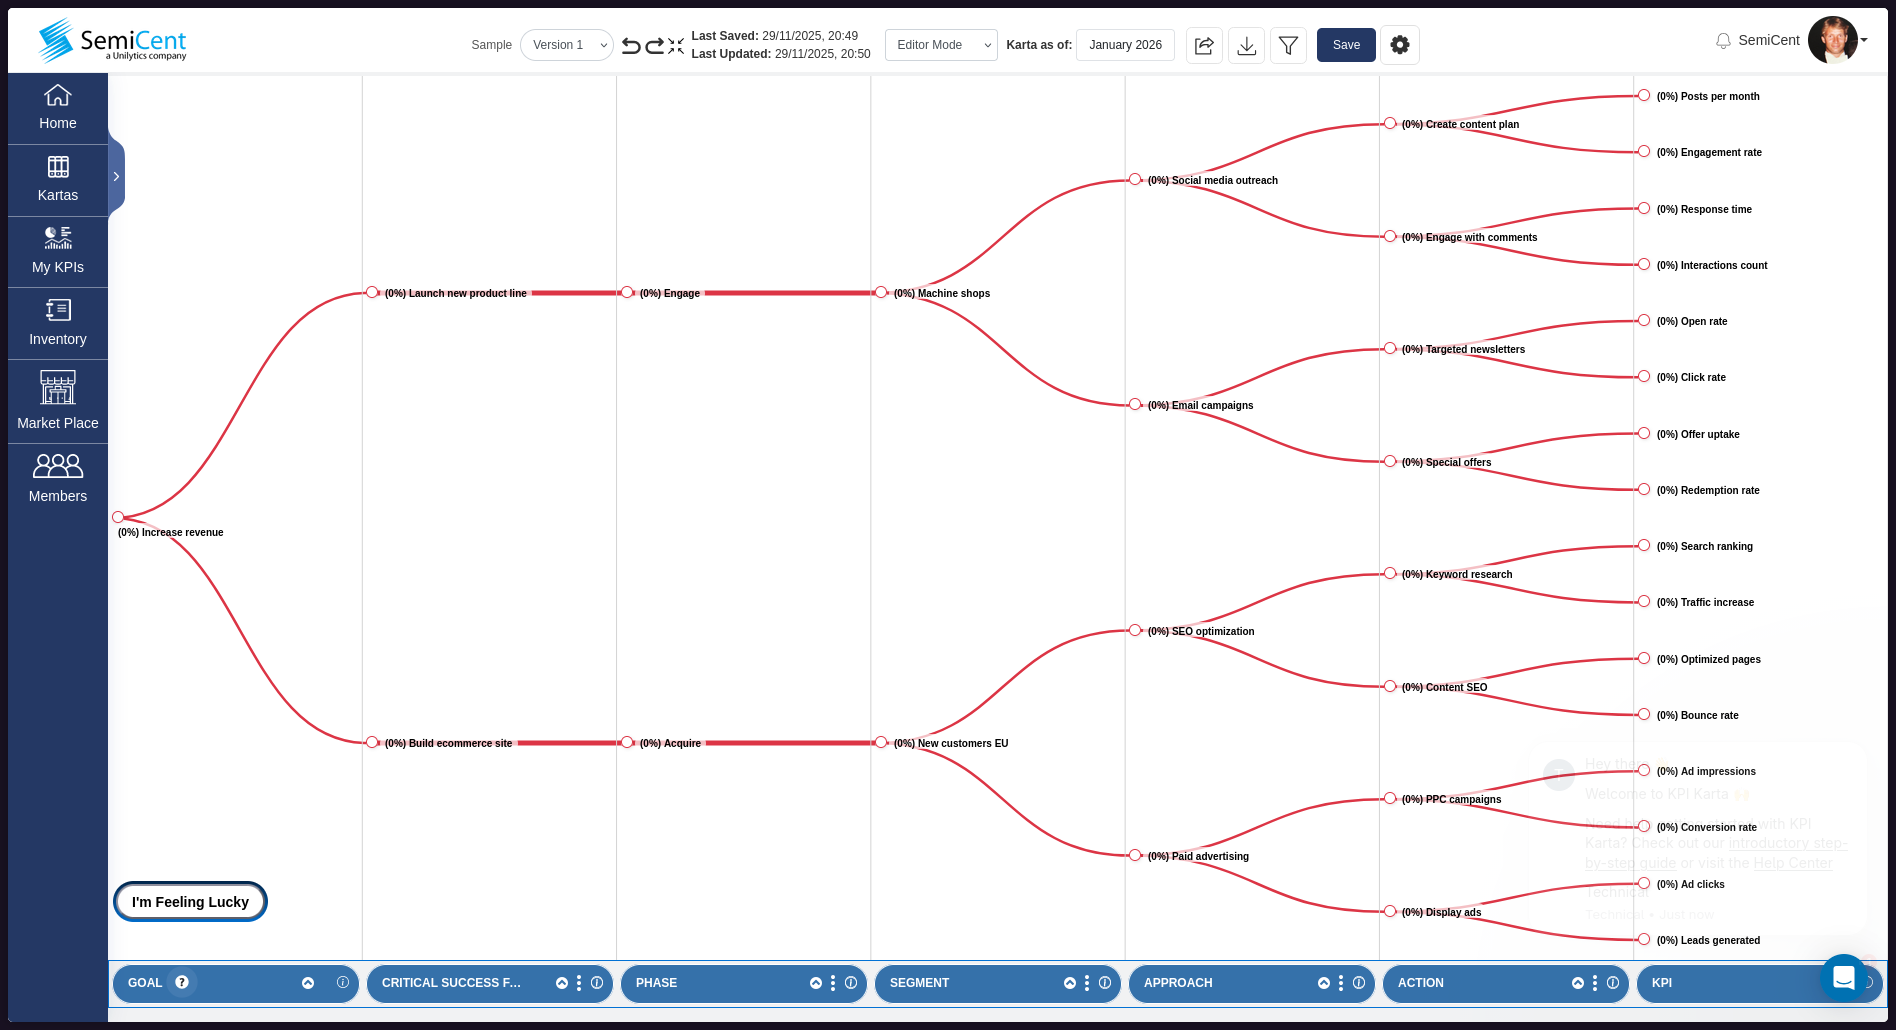This screenshot has width=1896, height=1030.
Task: Click the Members icon
Action: [x=57, y=478]
